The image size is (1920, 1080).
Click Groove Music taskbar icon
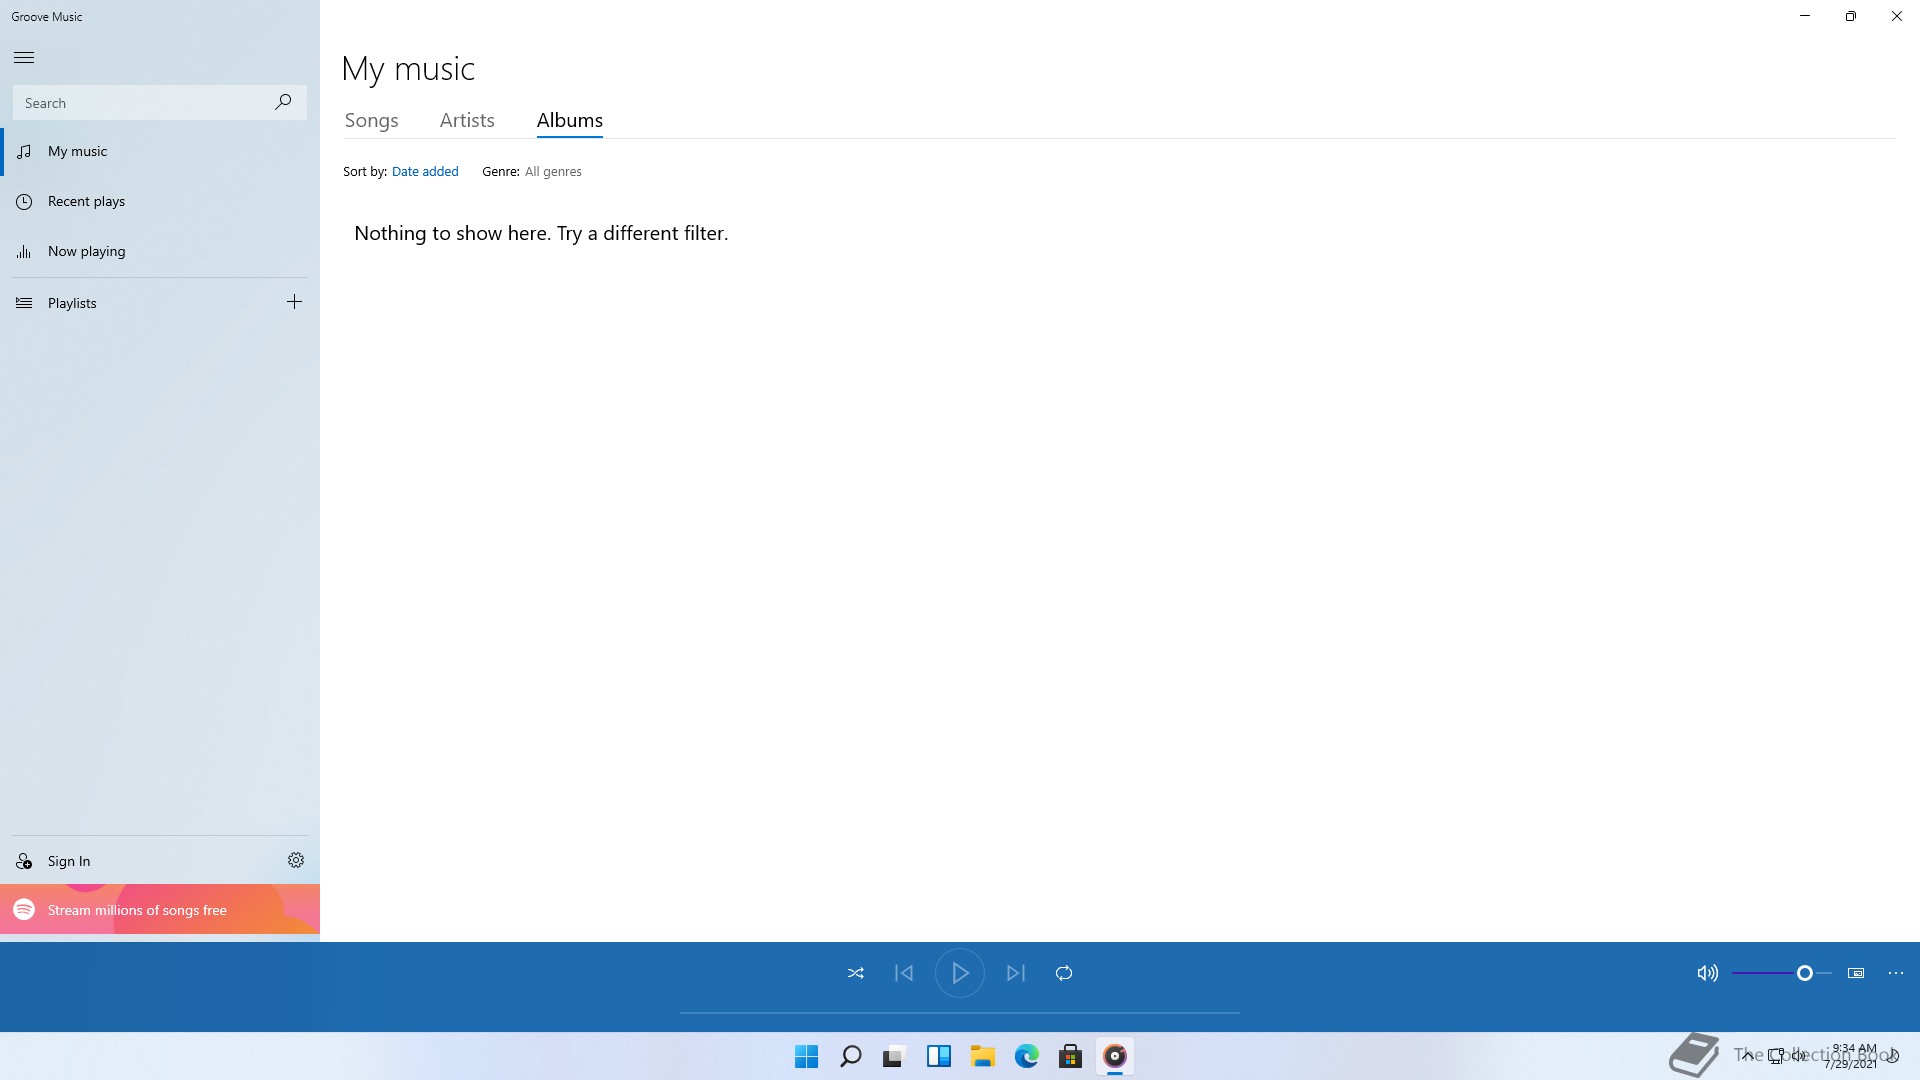coord(1115,1056)
